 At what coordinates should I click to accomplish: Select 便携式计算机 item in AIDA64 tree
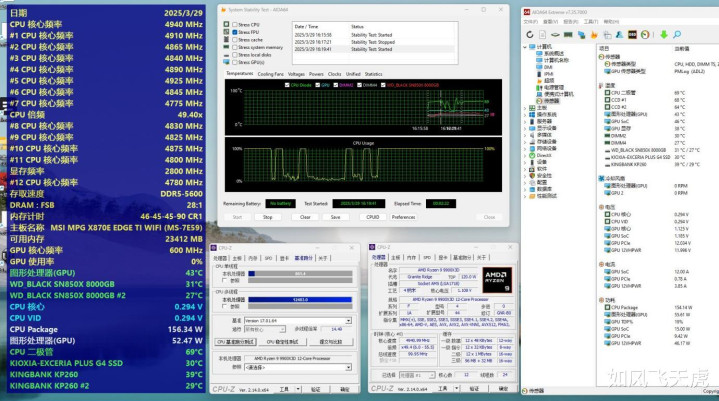point(554,94)
